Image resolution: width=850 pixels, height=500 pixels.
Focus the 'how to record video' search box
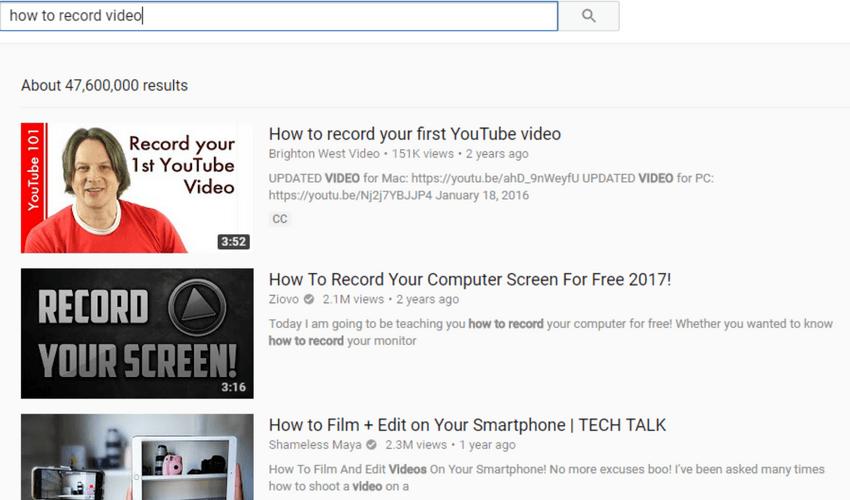(279, 16)
